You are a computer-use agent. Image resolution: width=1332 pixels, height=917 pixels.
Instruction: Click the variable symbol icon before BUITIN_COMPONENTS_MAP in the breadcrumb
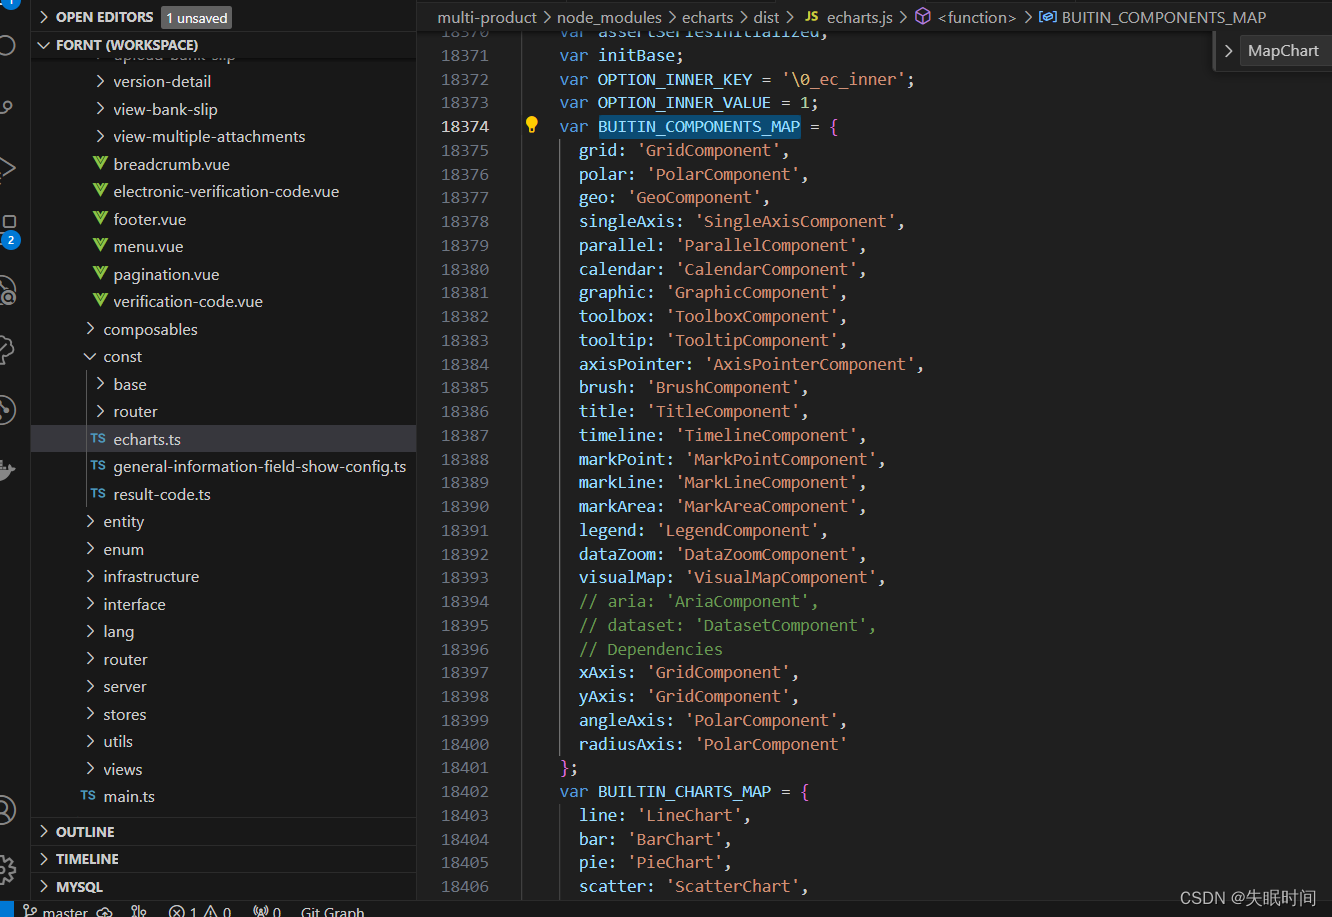[x=1048, y=17]
